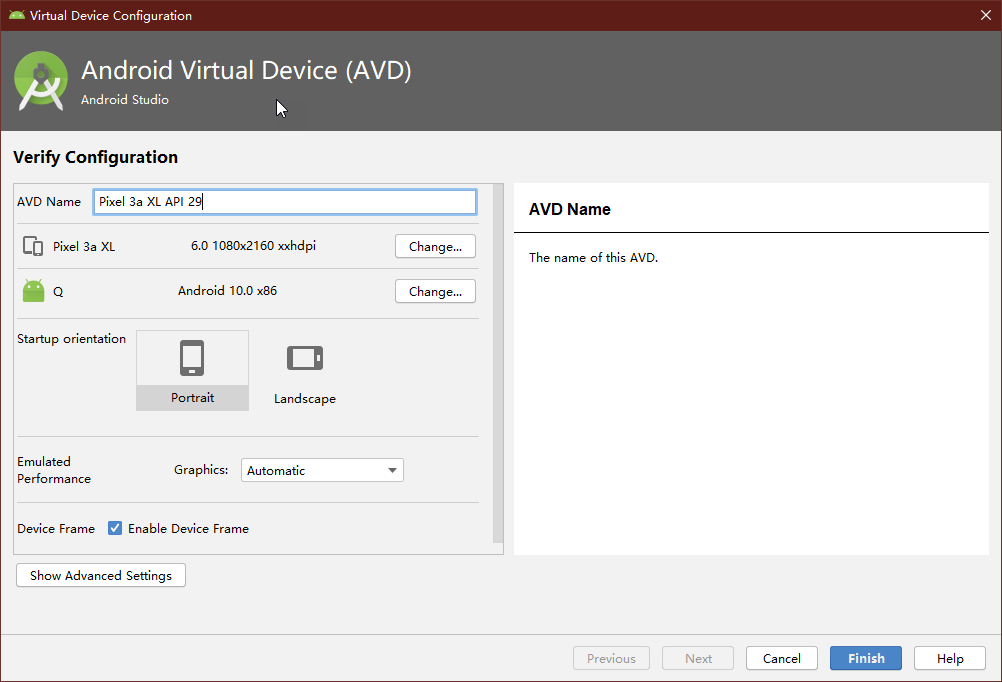Click the small Android icon in title bar

[17, 15]
